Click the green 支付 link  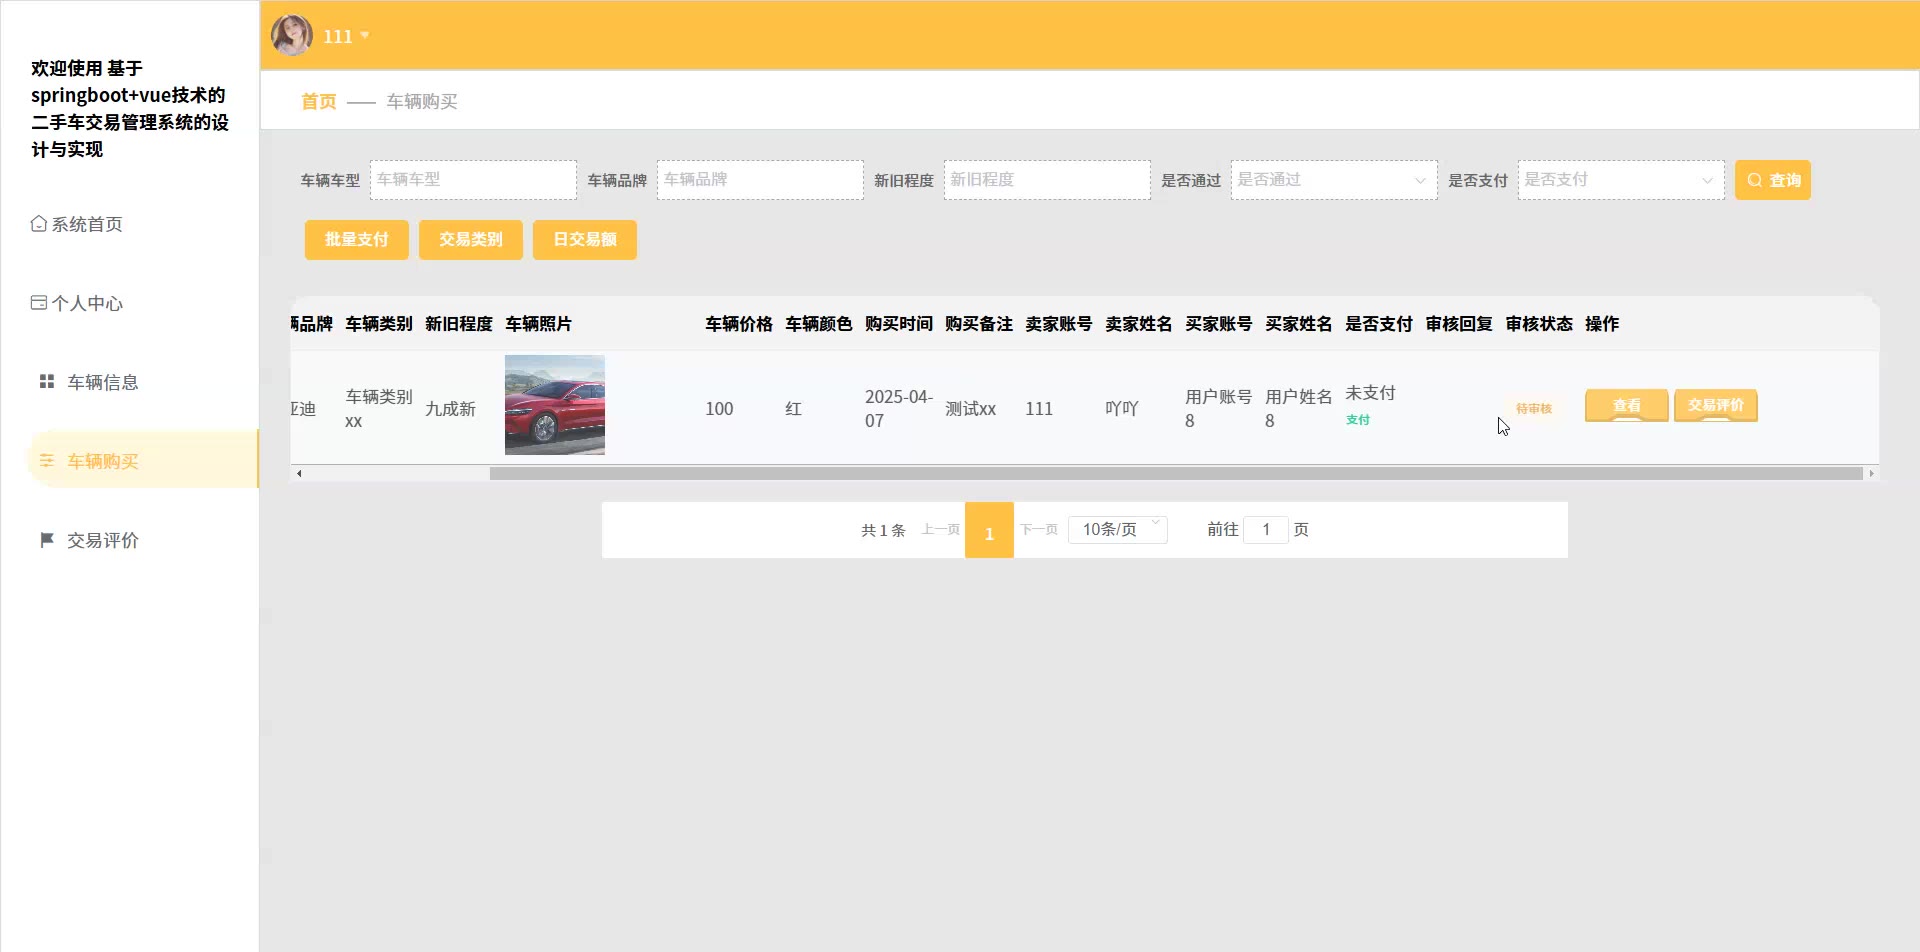click(1357, 420)
